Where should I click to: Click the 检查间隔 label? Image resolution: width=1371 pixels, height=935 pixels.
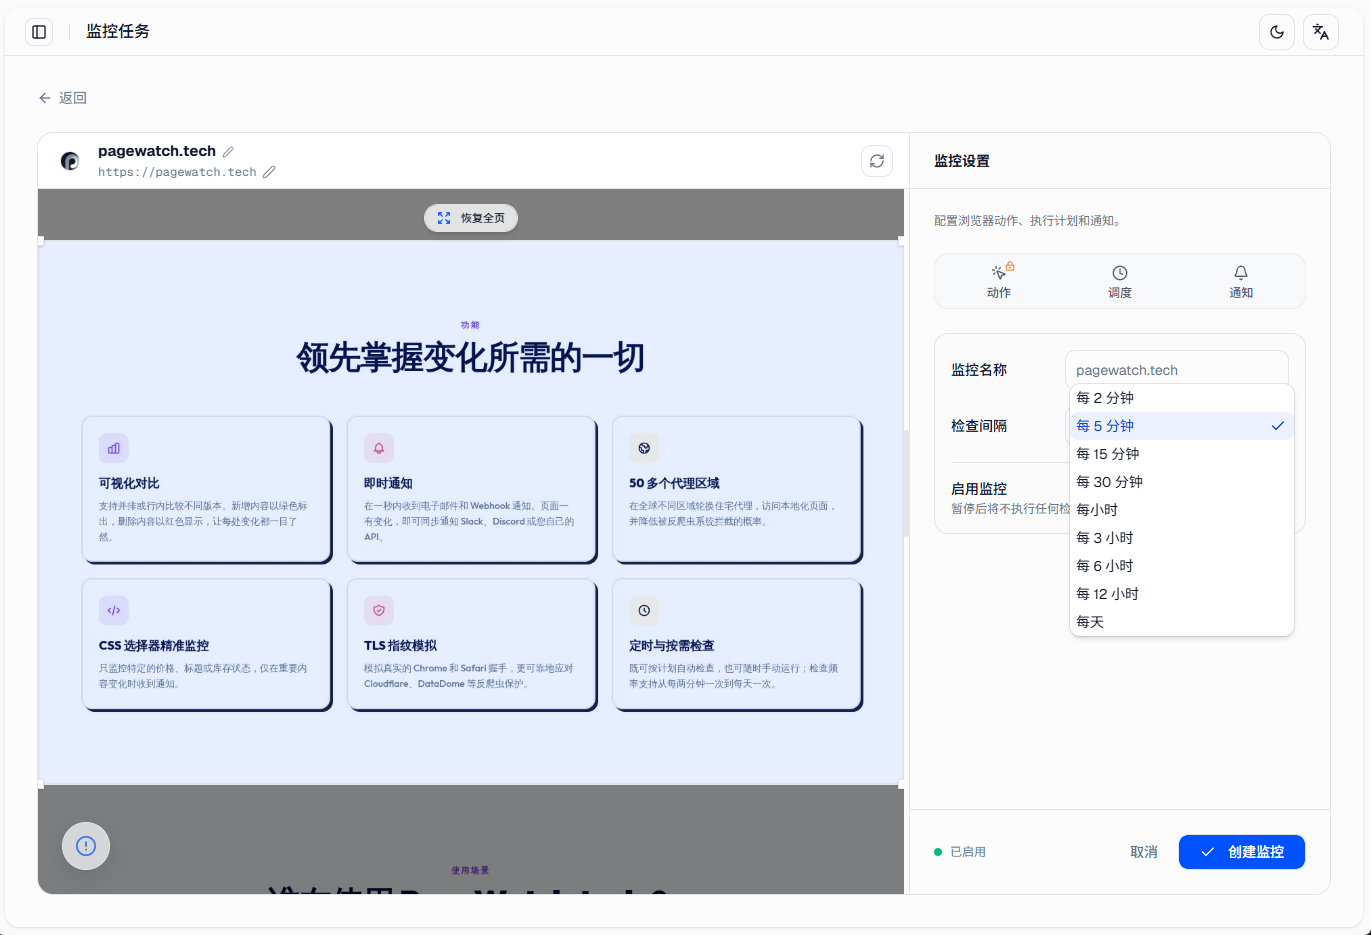coord(979,426)
